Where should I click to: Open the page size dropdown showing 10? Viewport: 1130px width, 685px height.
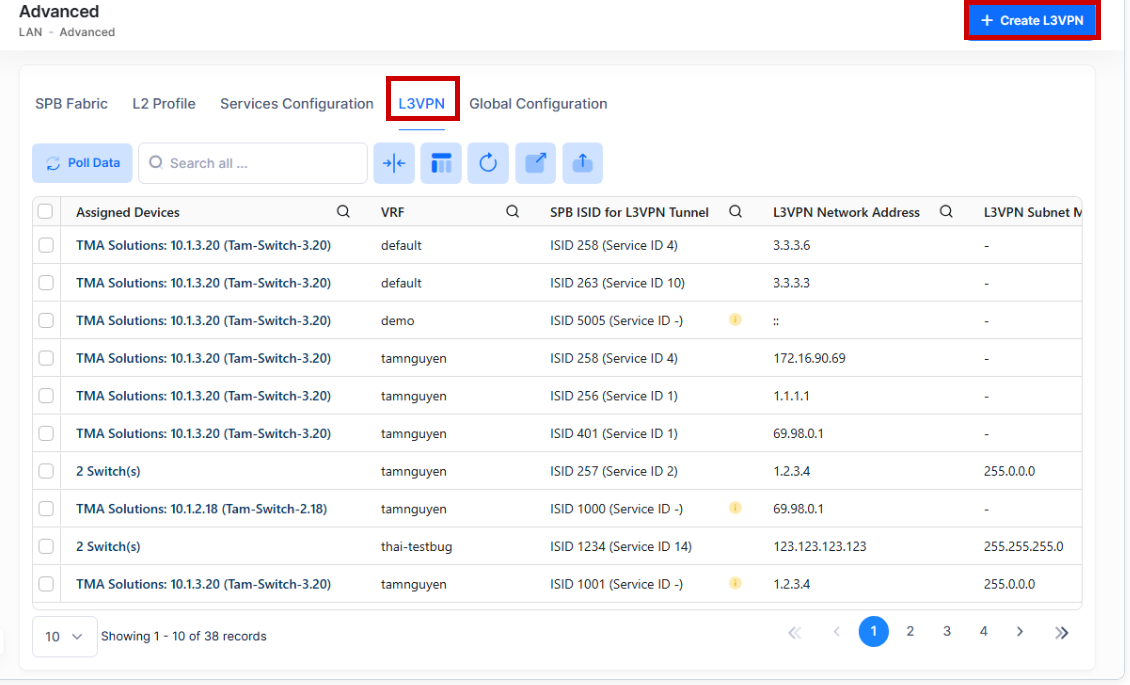65,637
